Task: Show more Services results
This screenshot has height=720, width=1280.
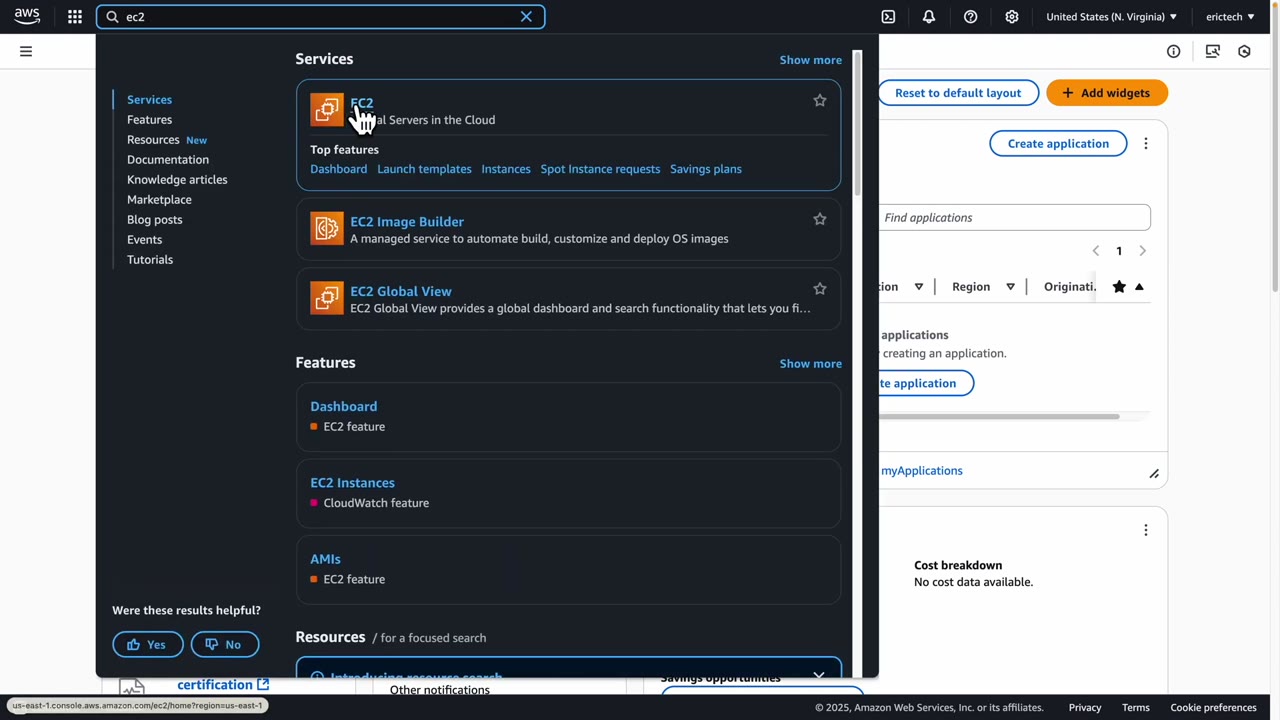Action: pyautogui.click(x=811, y=60)
